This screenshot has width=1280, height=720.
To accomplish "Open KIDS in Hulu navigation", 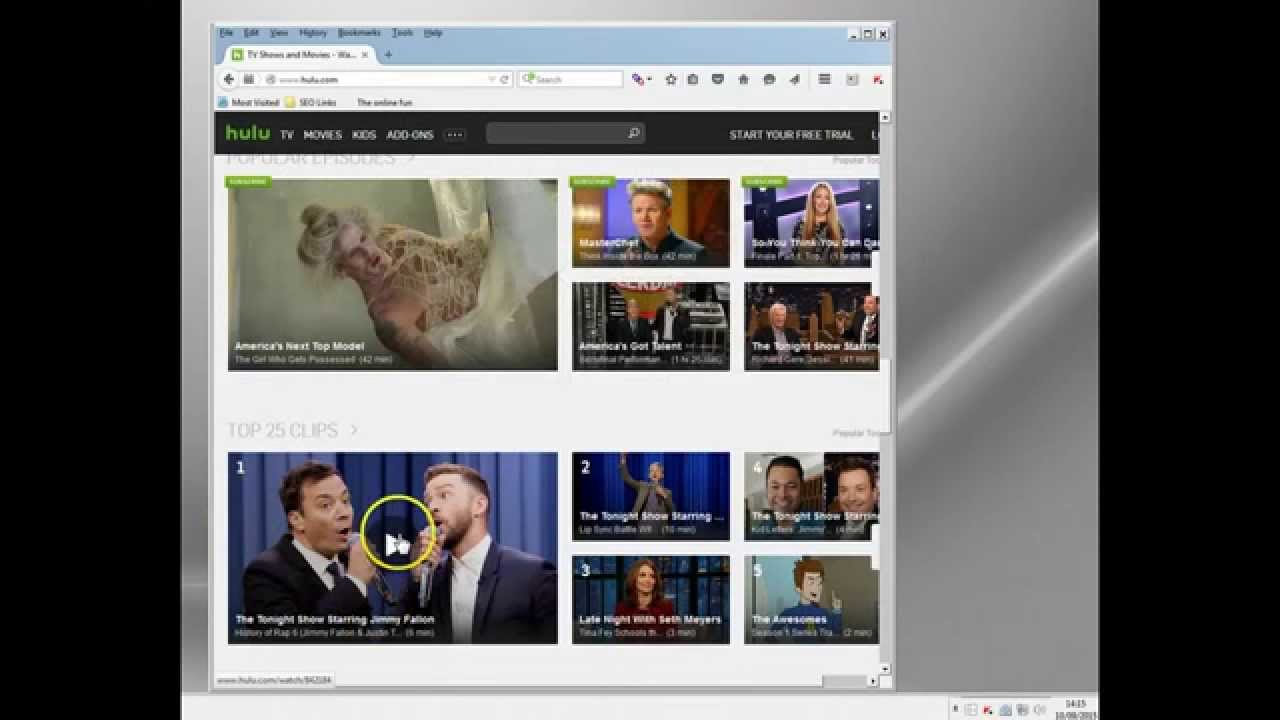I will 364,134.
